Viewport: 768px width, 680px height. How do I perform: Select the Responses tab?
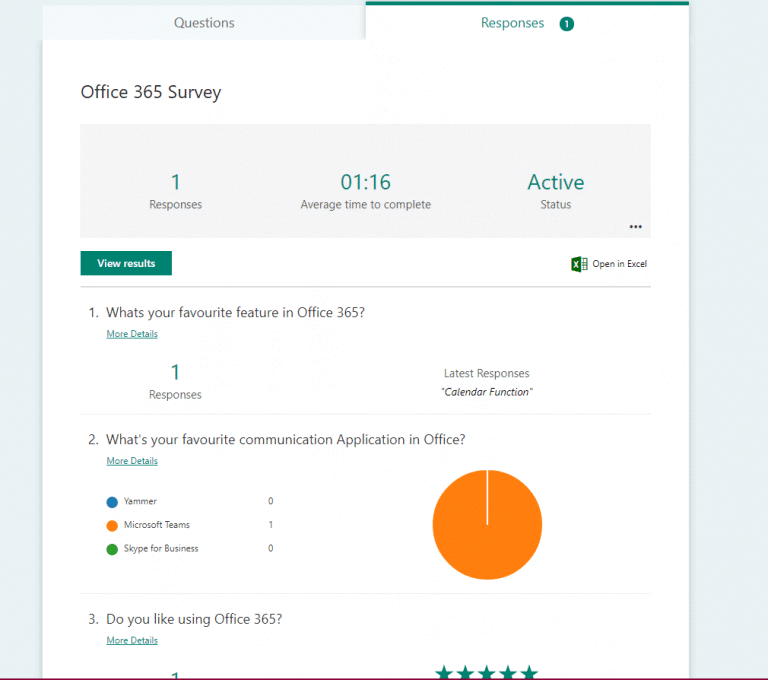512,23
